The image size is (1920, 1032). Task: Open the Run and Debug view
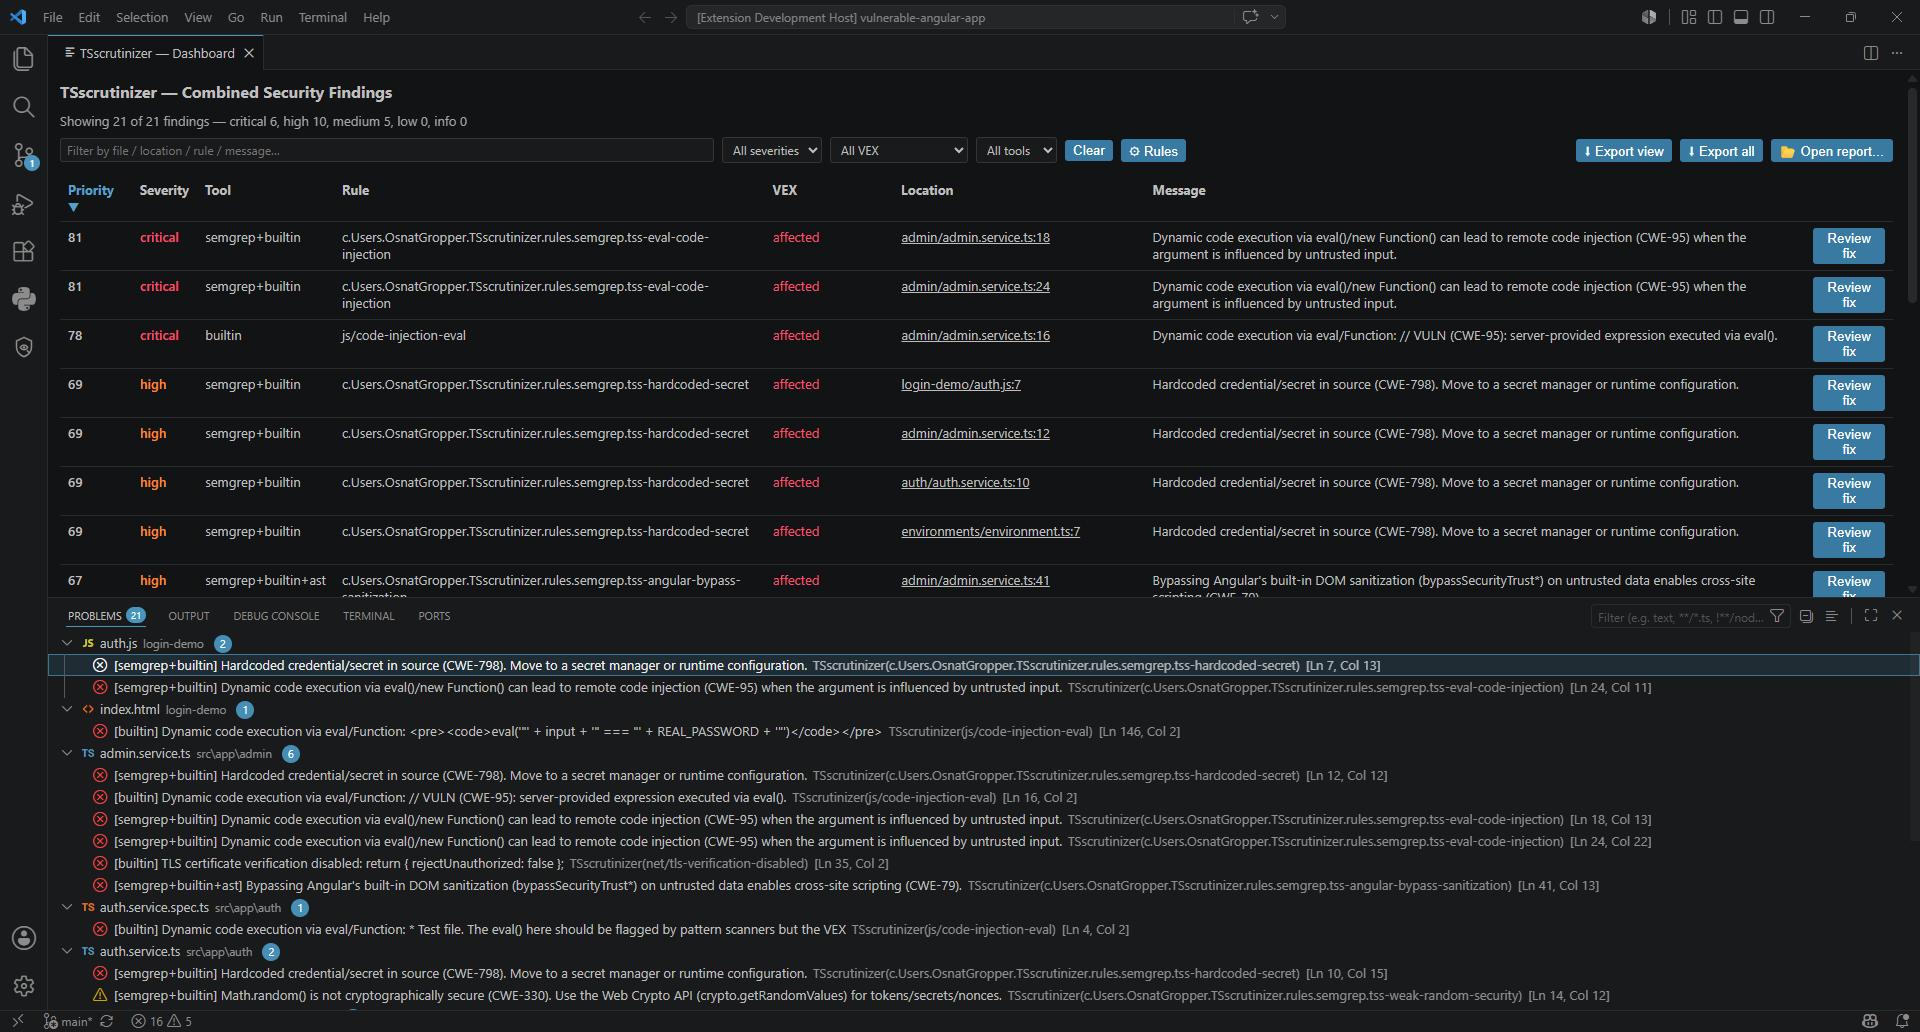24,203
